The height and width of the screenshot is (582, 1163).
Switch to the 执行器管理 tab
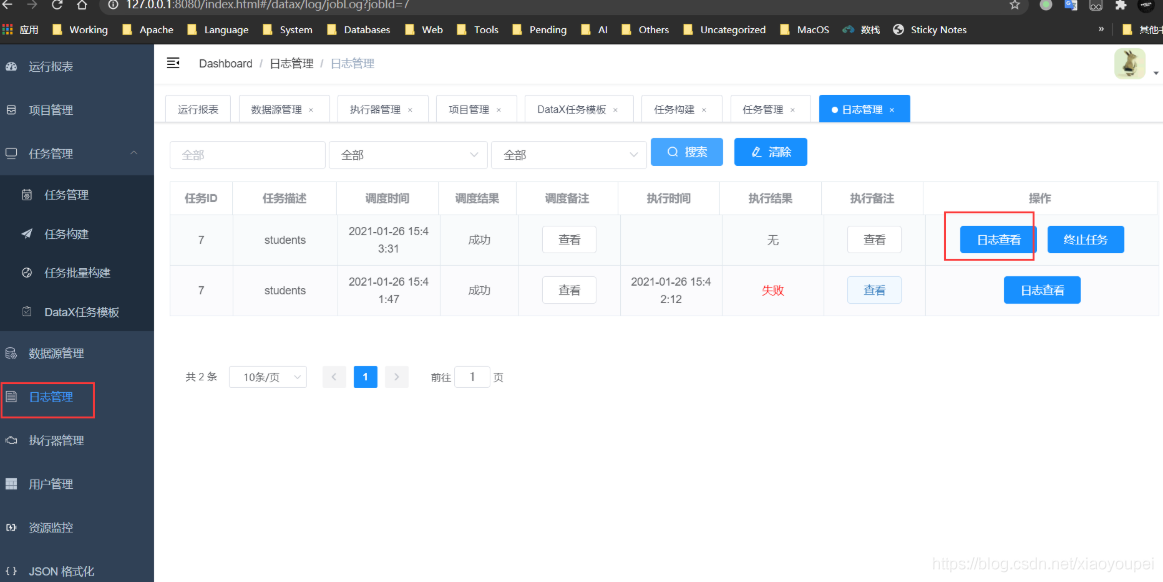[x=375, y=110]
